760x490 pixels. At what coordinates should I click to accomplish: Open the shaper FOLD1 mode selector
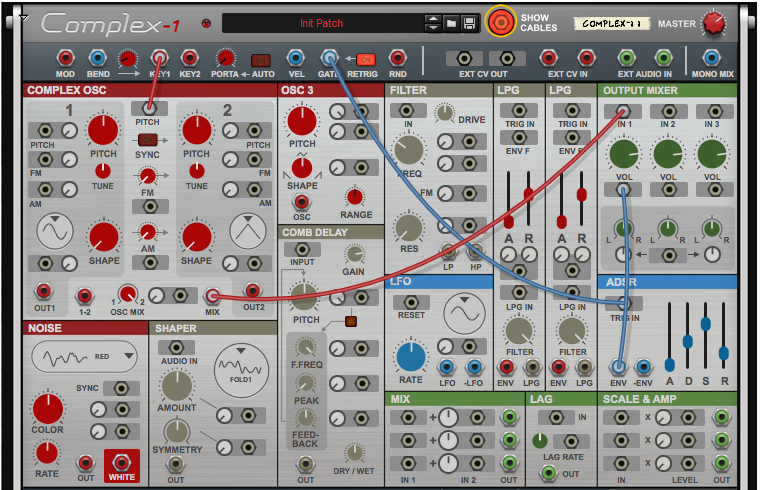coord(241,371)
